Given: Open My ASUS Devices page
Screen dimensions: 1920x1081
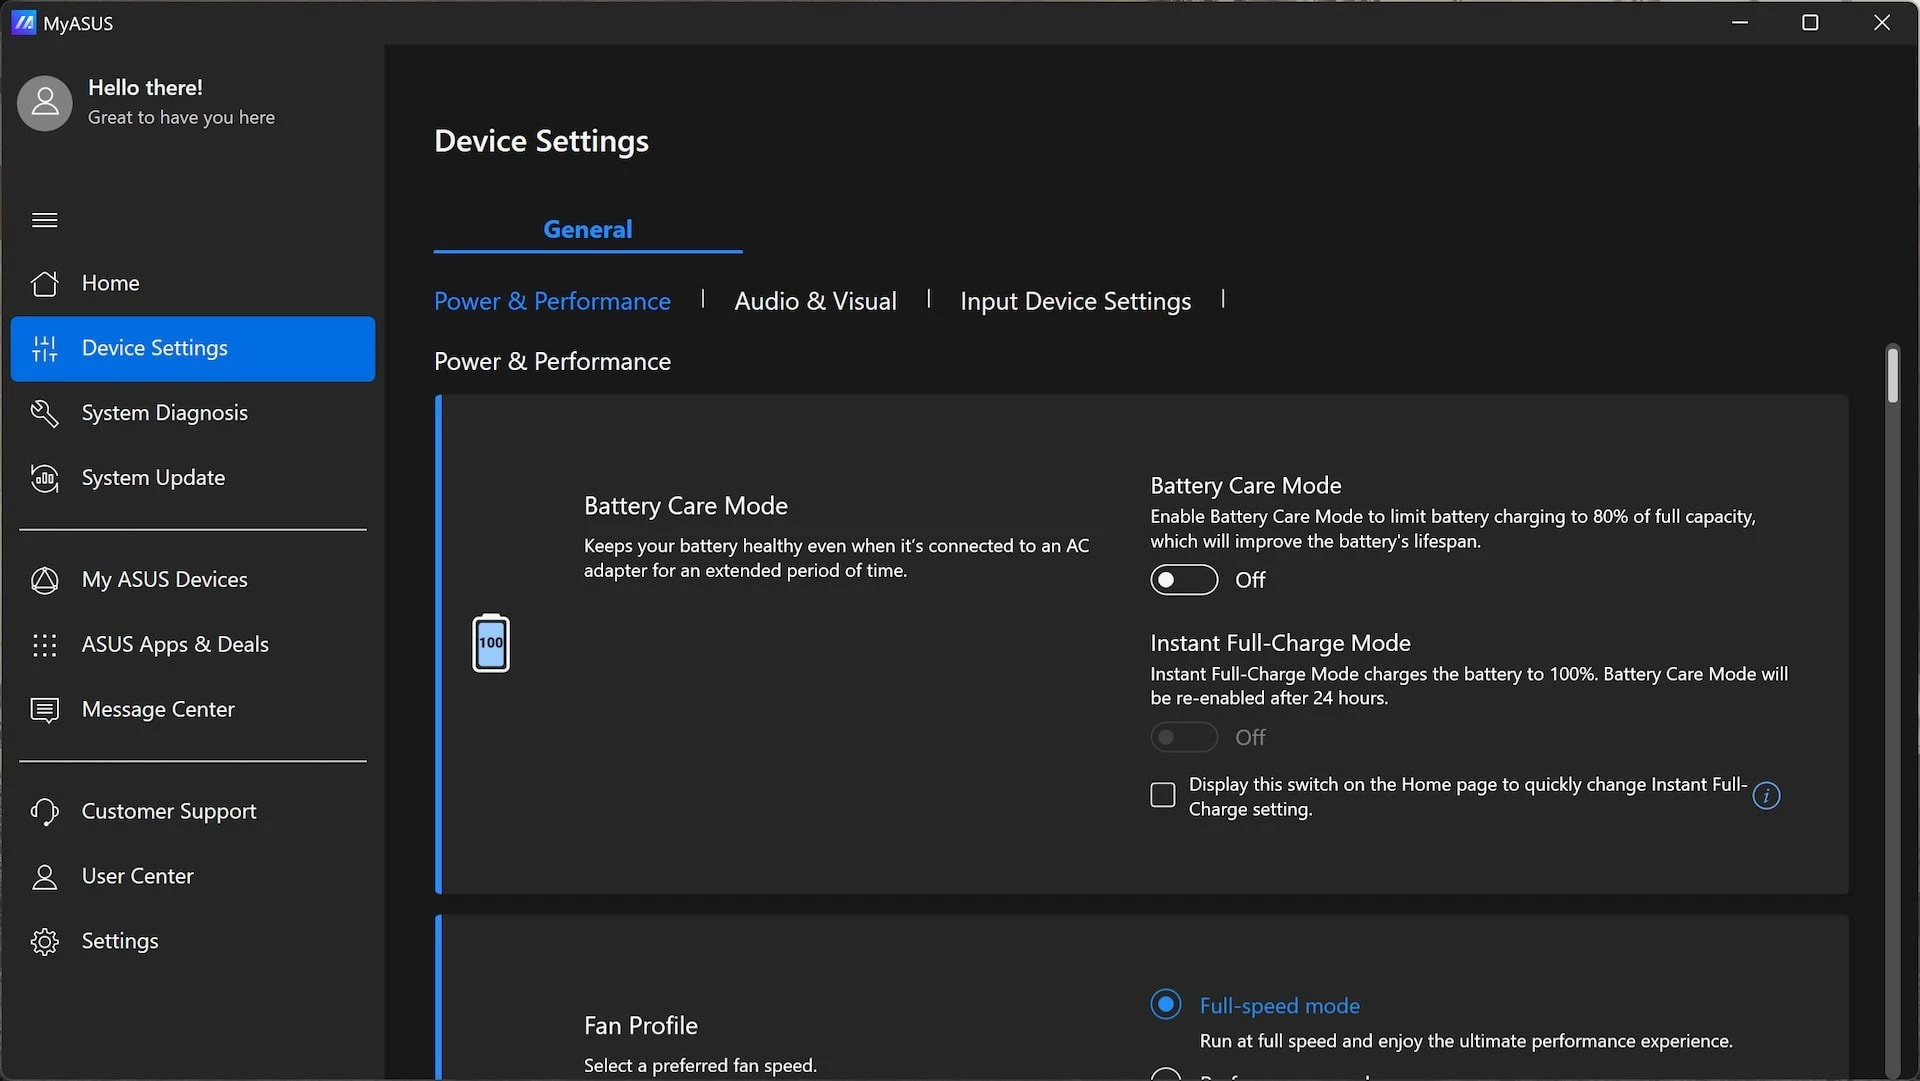Looking at the screenshot, I should point(193,580).
